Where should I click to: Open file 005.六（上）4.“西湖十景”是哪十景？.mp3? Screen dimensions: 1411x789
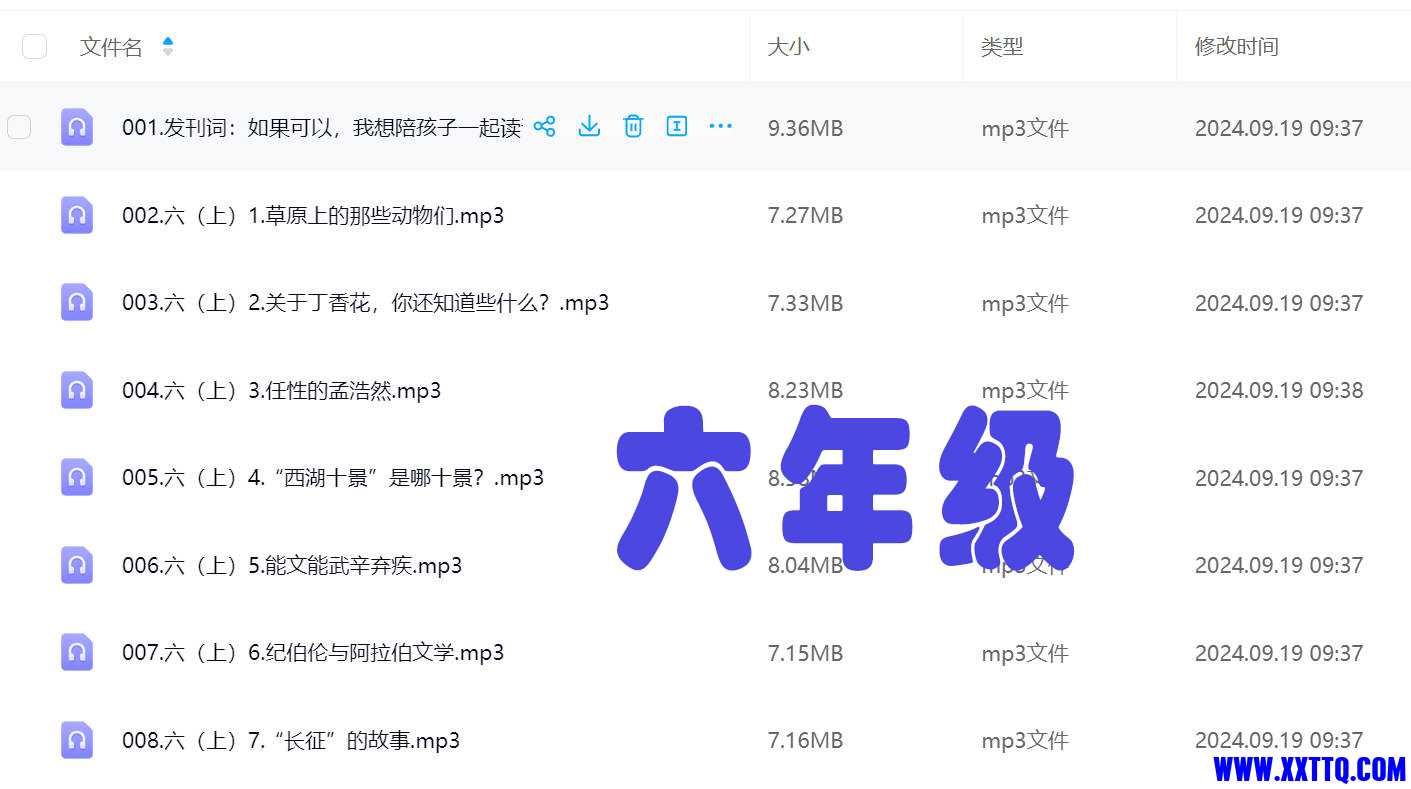pyautogui.click(x=333, y=477)
